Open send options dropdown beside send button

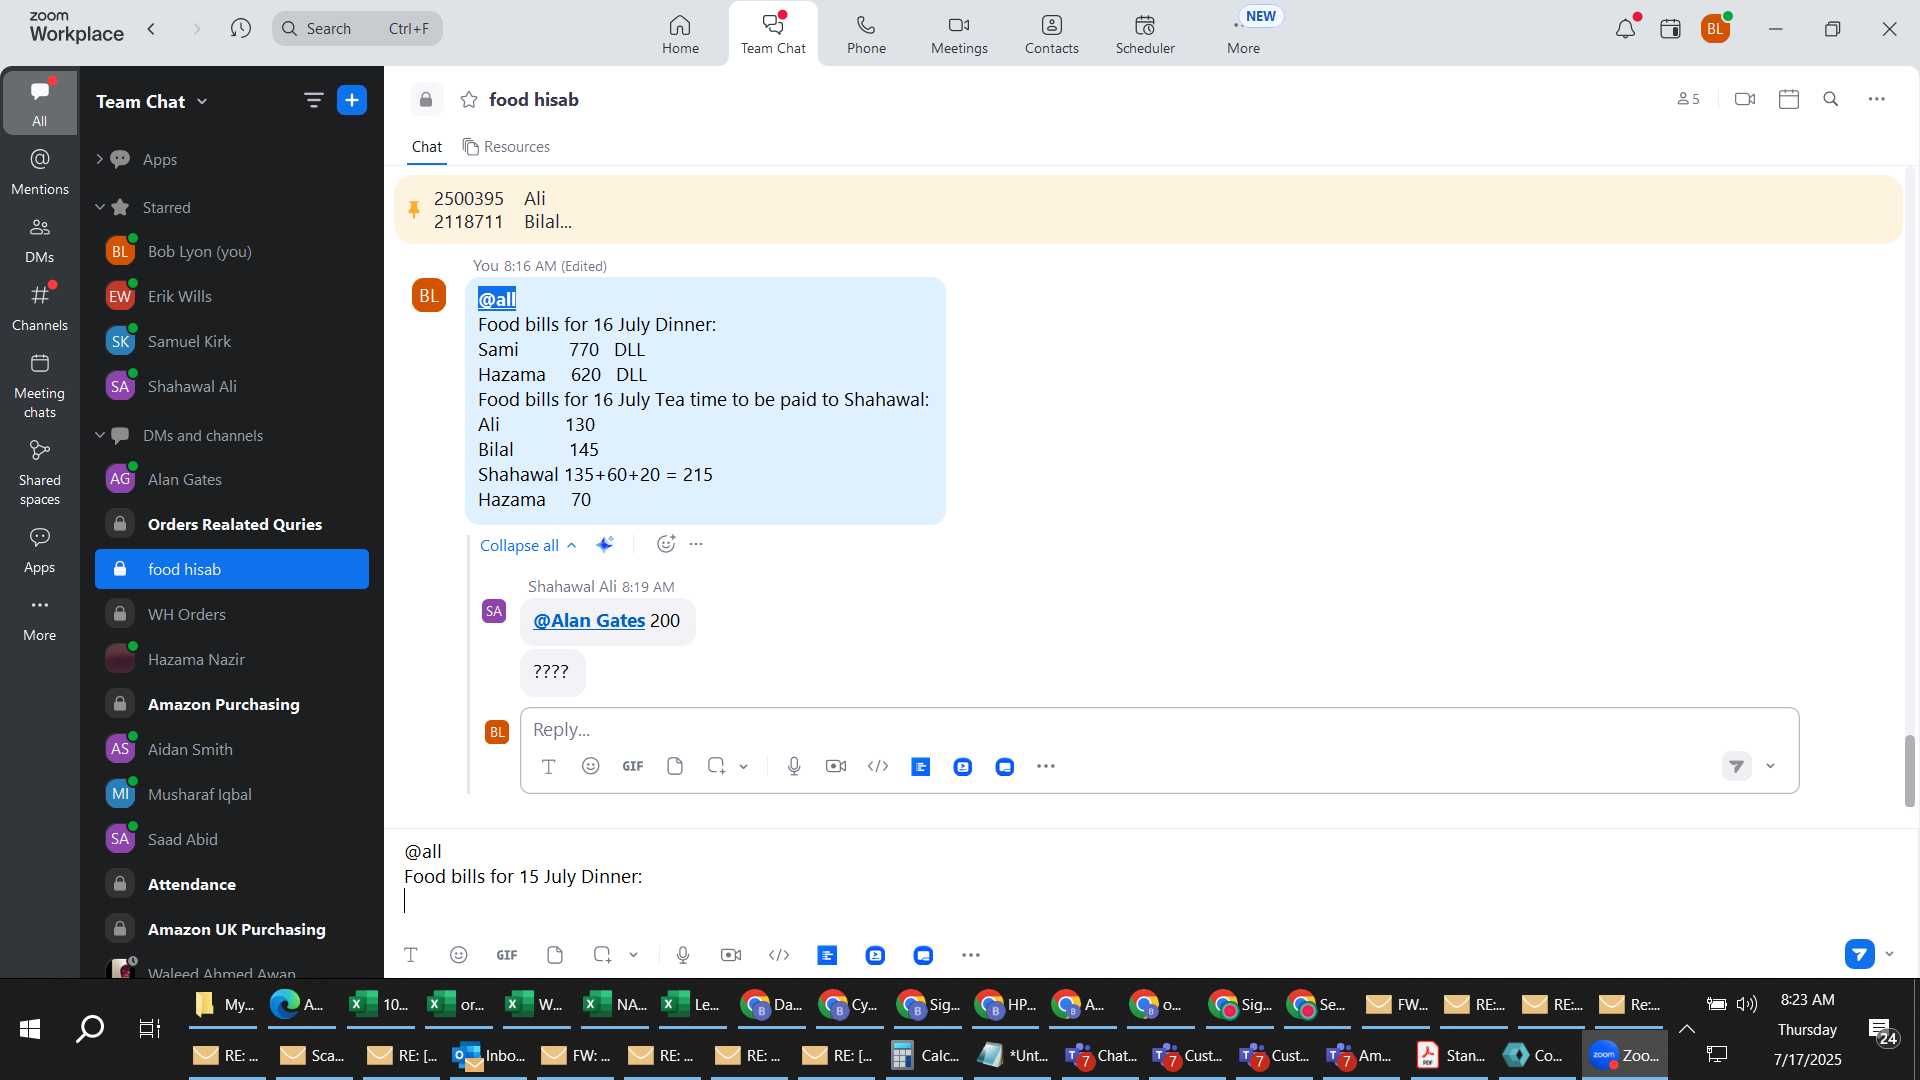(x=1889, y=954)
